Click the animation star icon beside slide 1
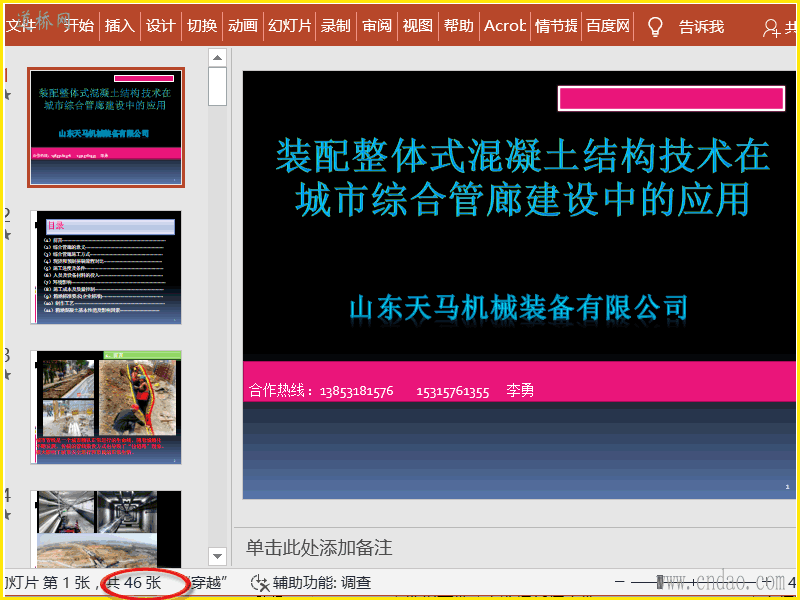This screenshot has height=600, width=800. click(x=8, y=95)
